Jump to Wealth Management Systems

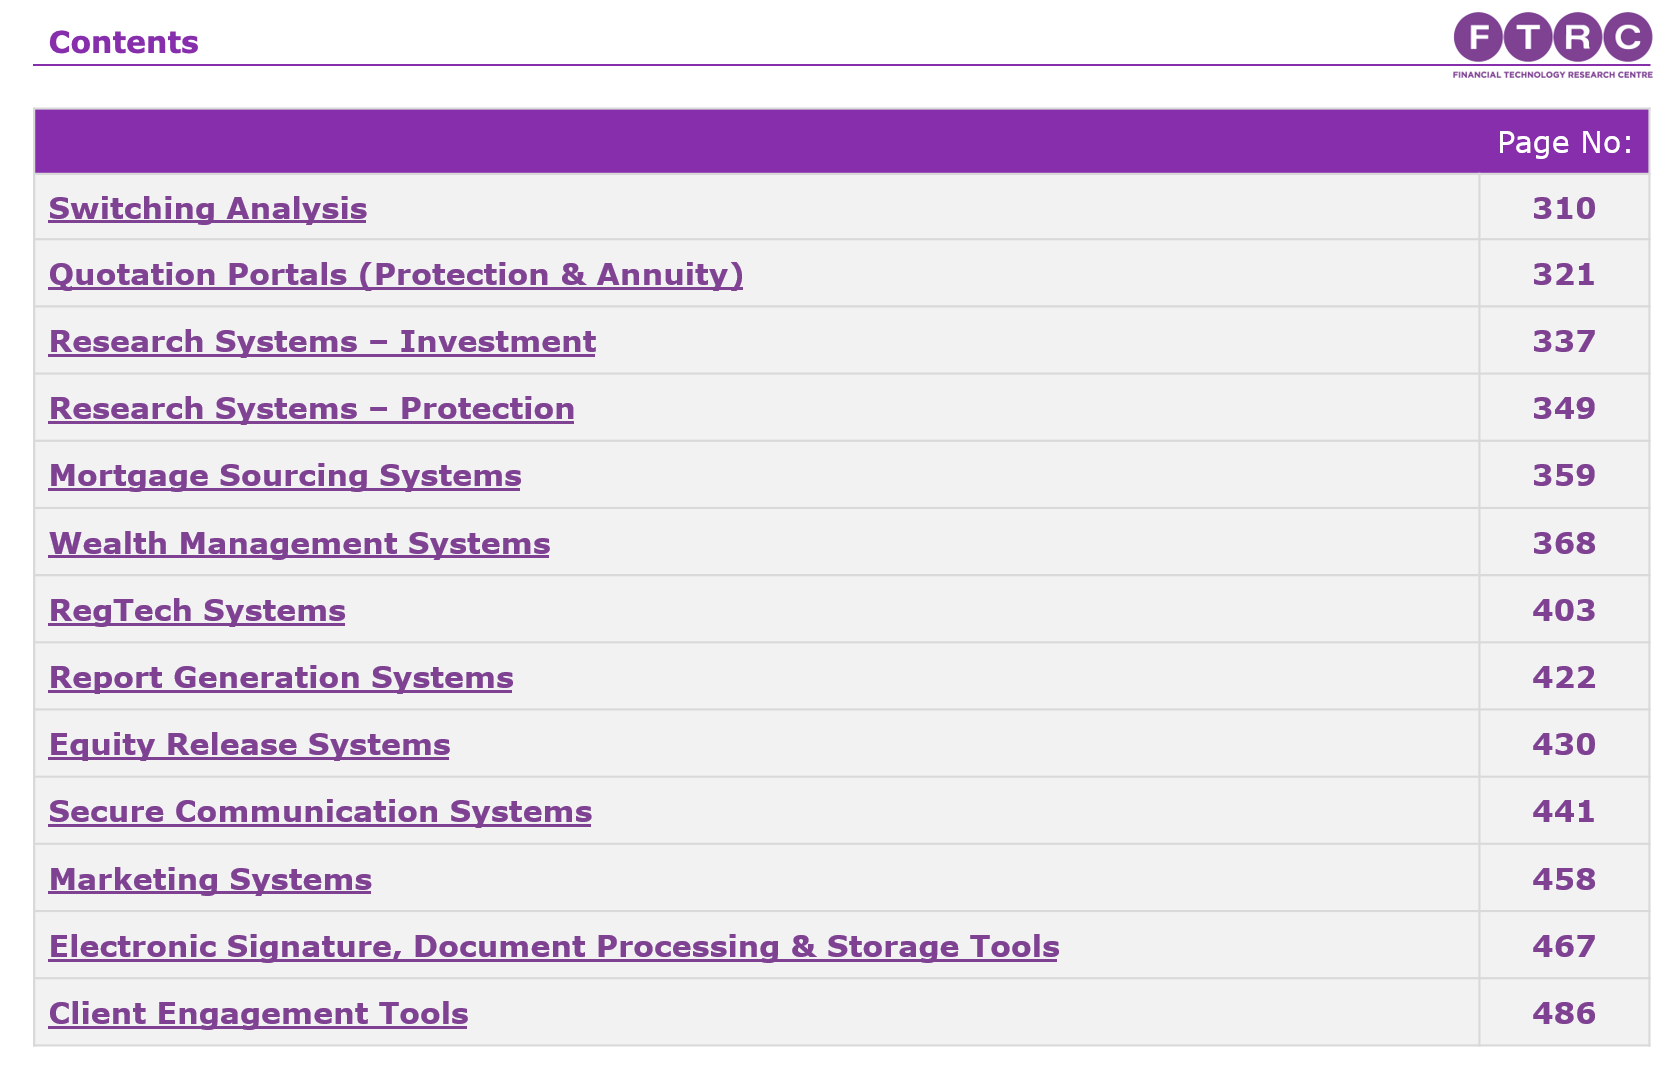299,543
